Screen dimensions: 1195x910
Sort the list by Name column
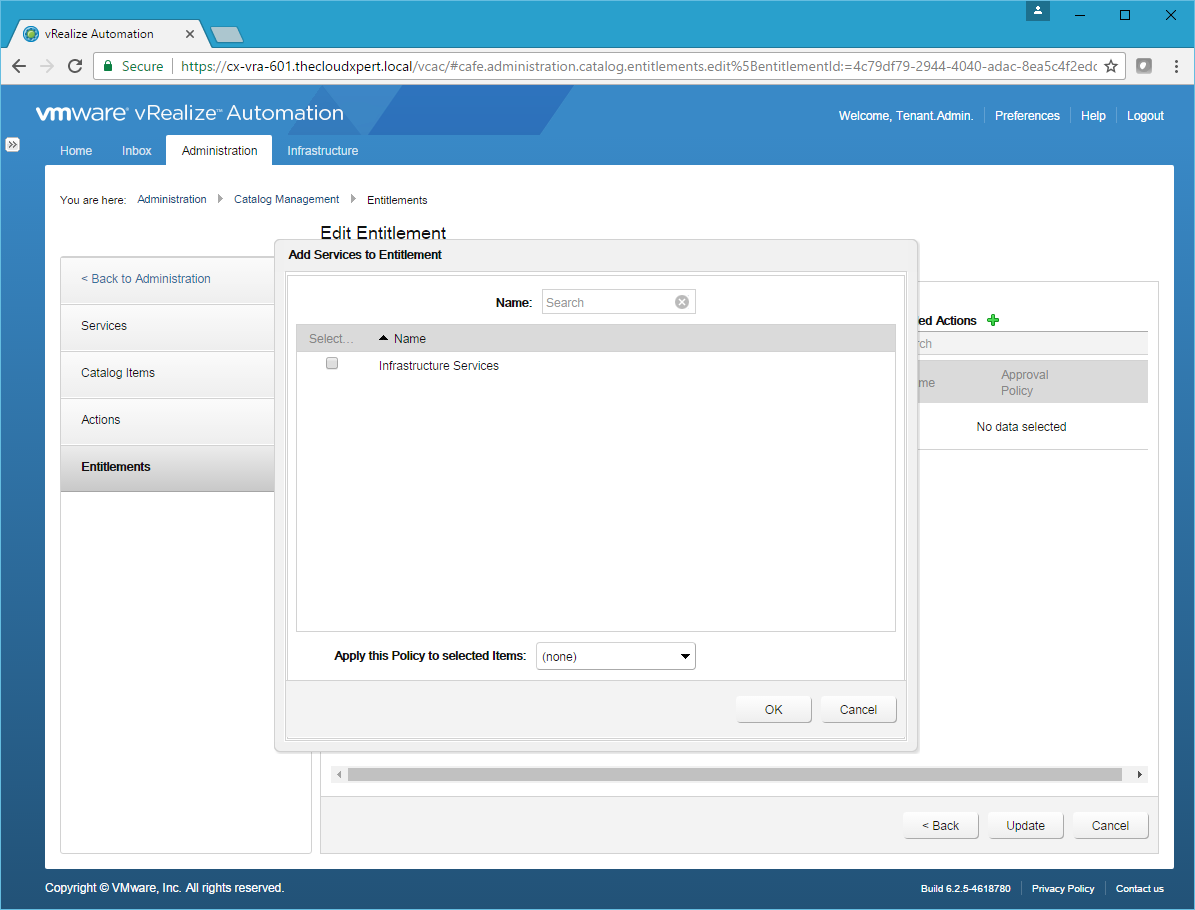(409, 339)
